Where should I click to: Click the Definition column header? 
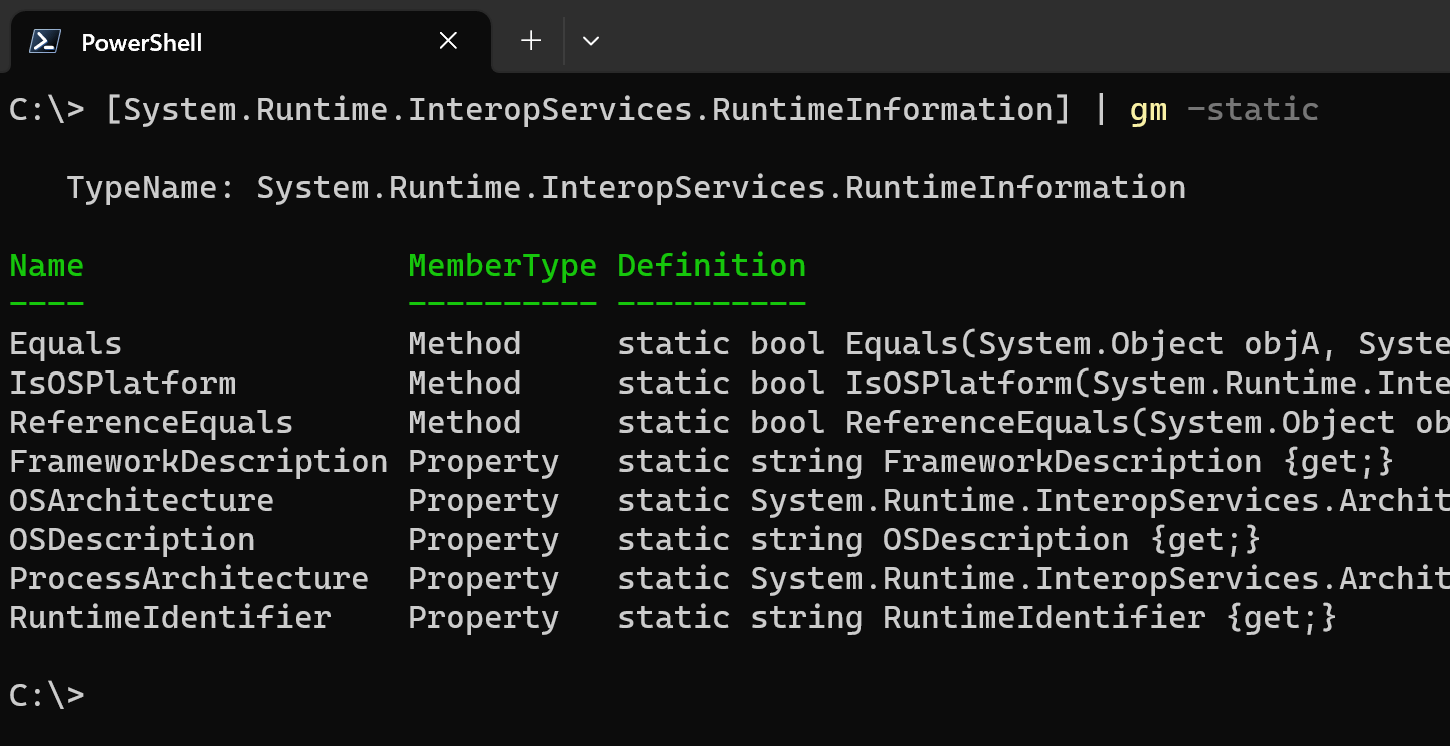tap(711, 265)
